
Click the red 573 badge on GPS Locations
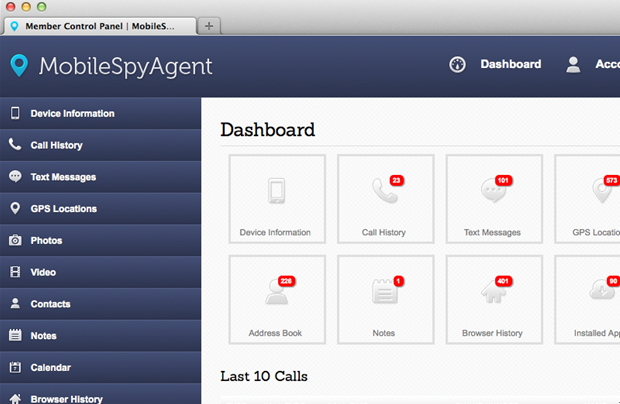[x=611, y=181]
